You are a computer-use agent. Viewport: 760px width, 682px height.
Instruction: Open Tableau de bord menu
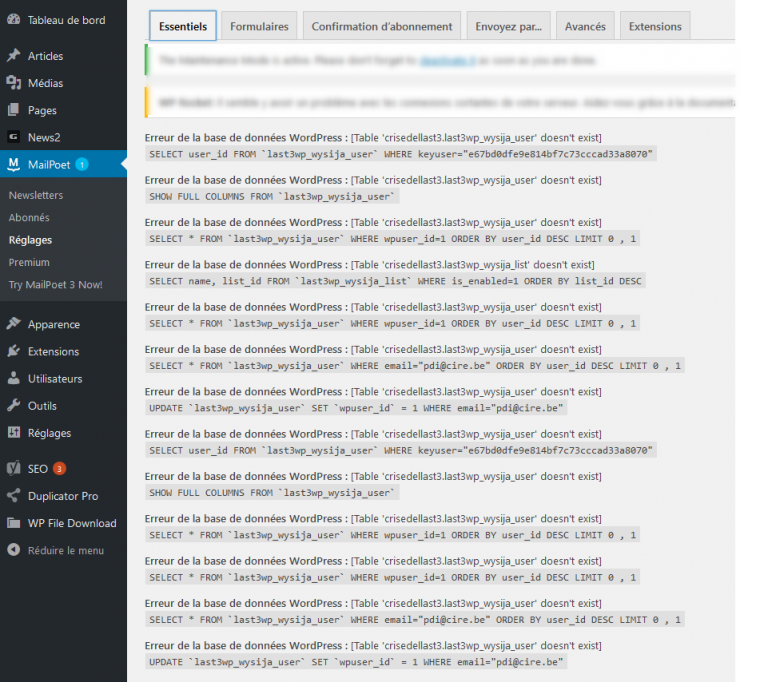[x=66, y=20]
